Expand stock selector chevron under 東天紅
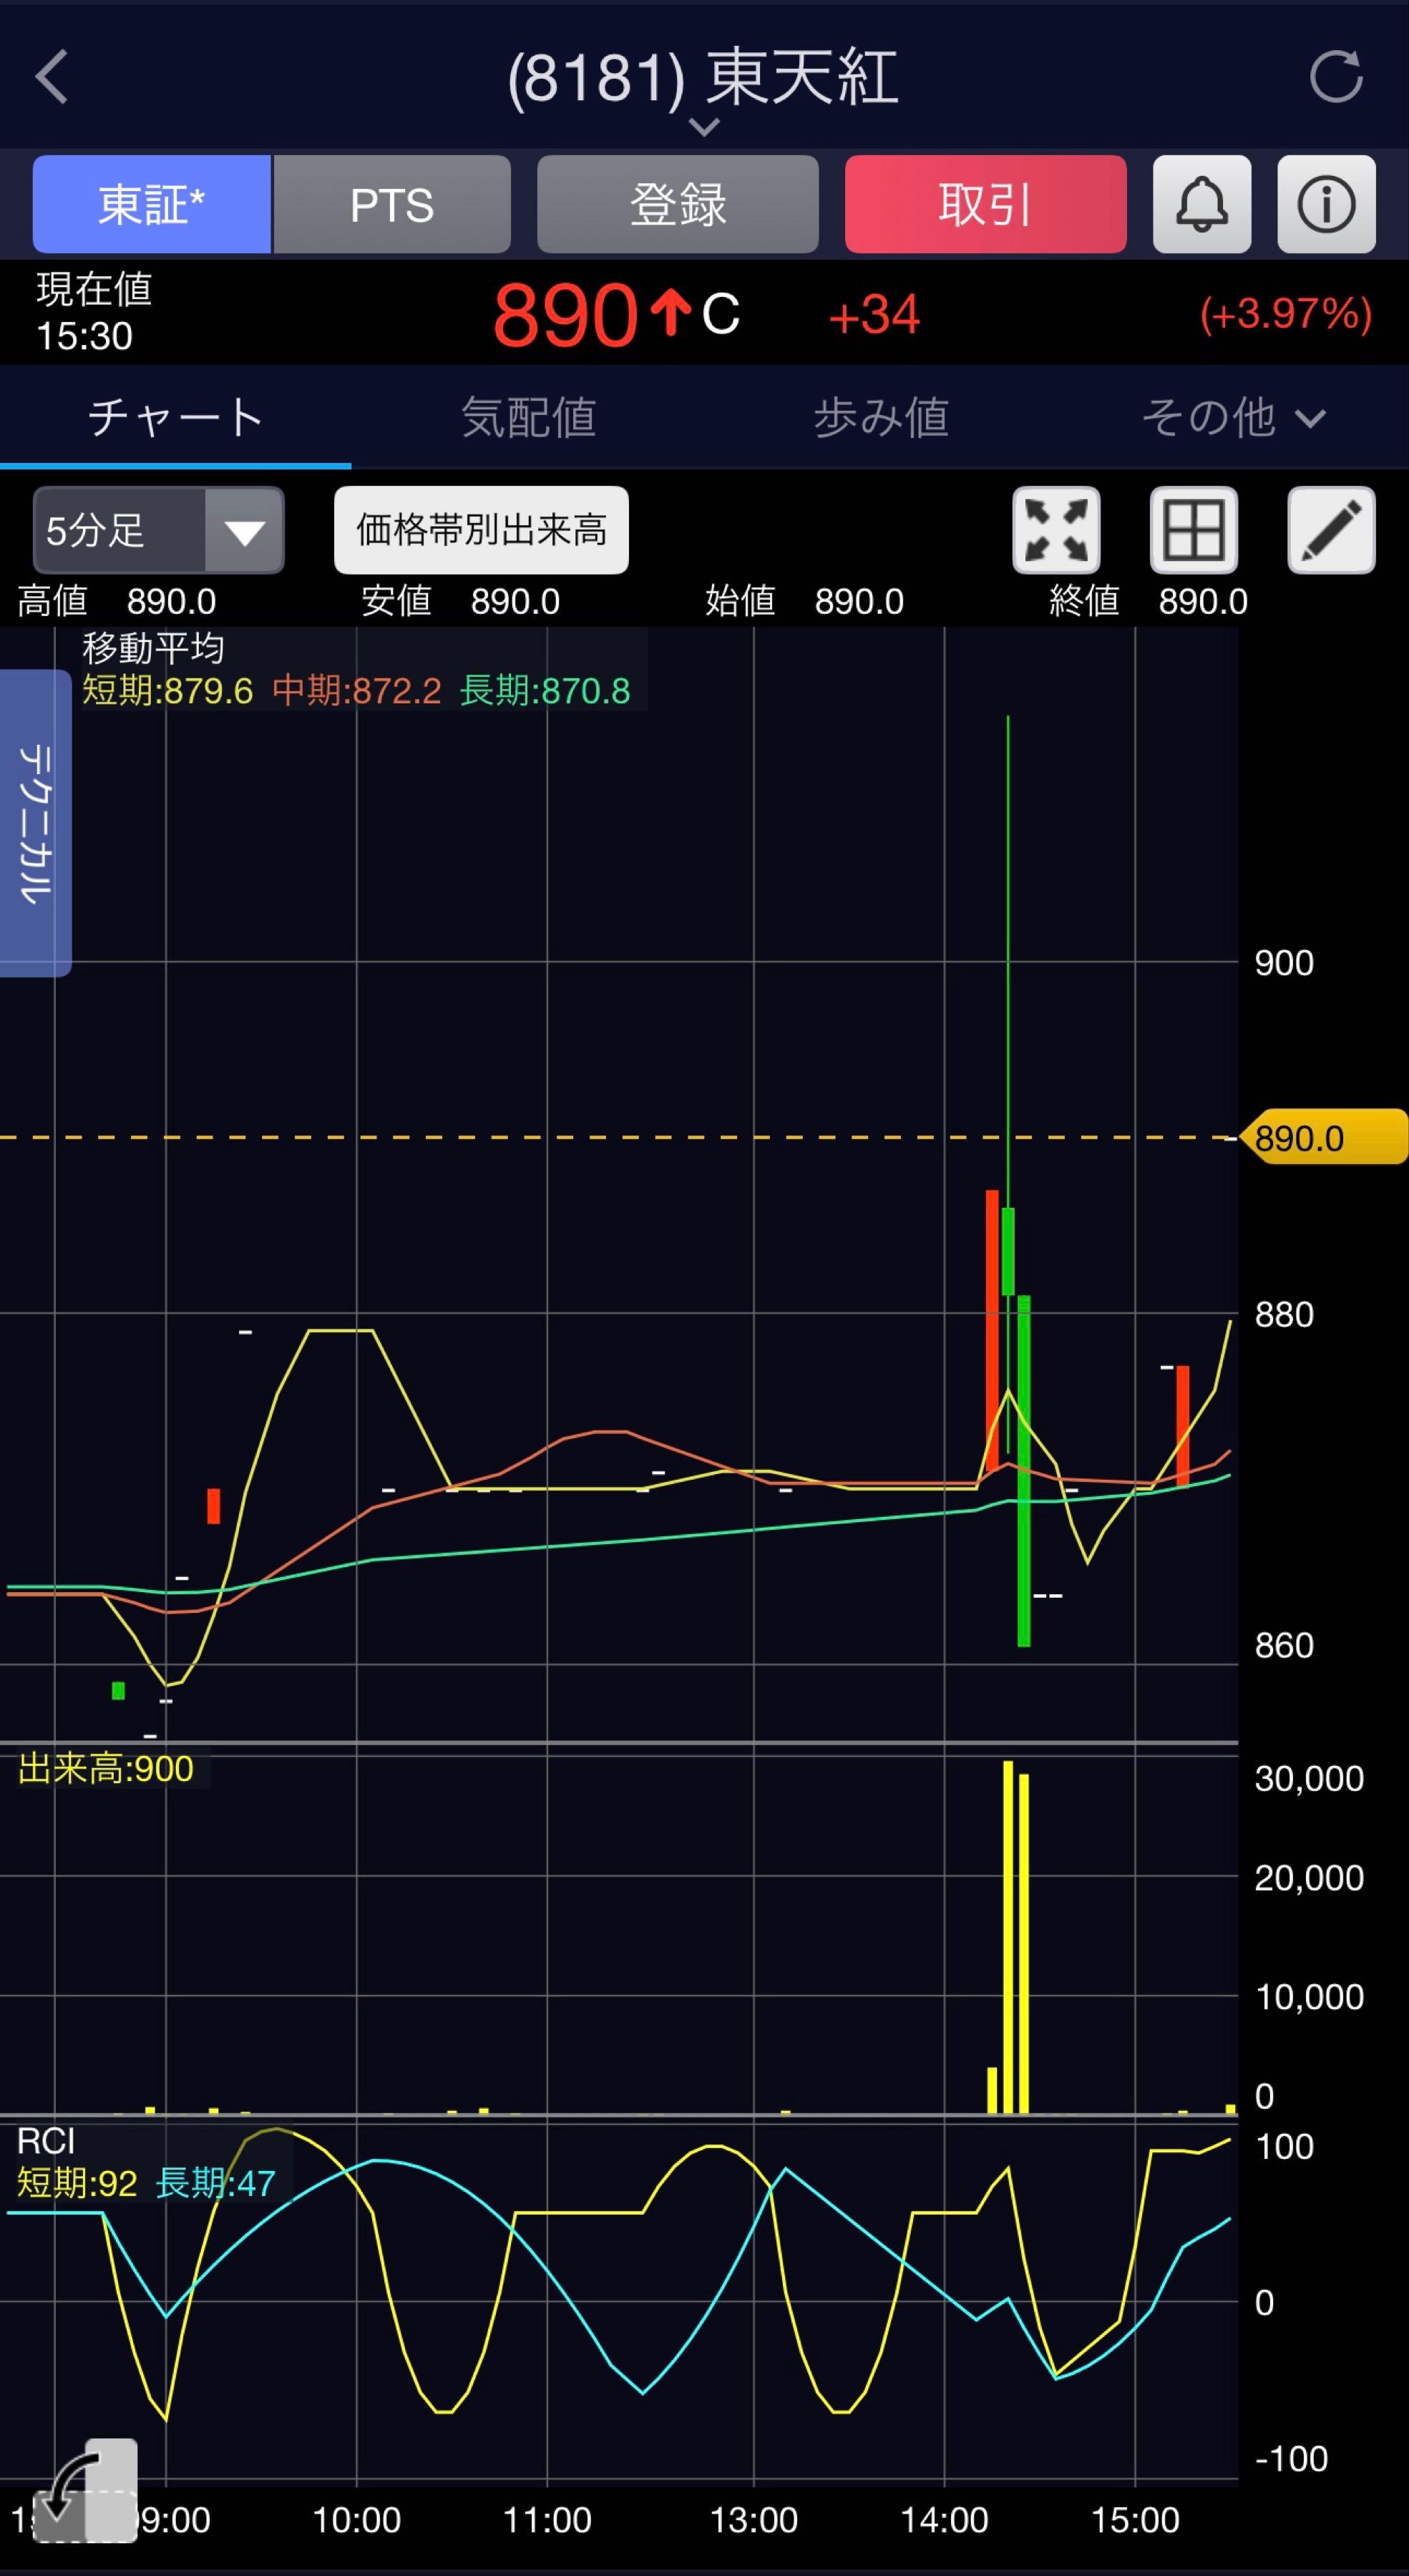The image size is (1409, 2576). coord(704,127)
